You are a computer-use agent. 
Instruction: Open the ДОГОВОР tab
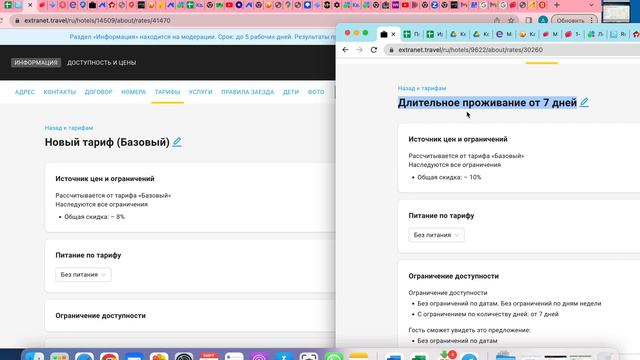coord(98,92)
